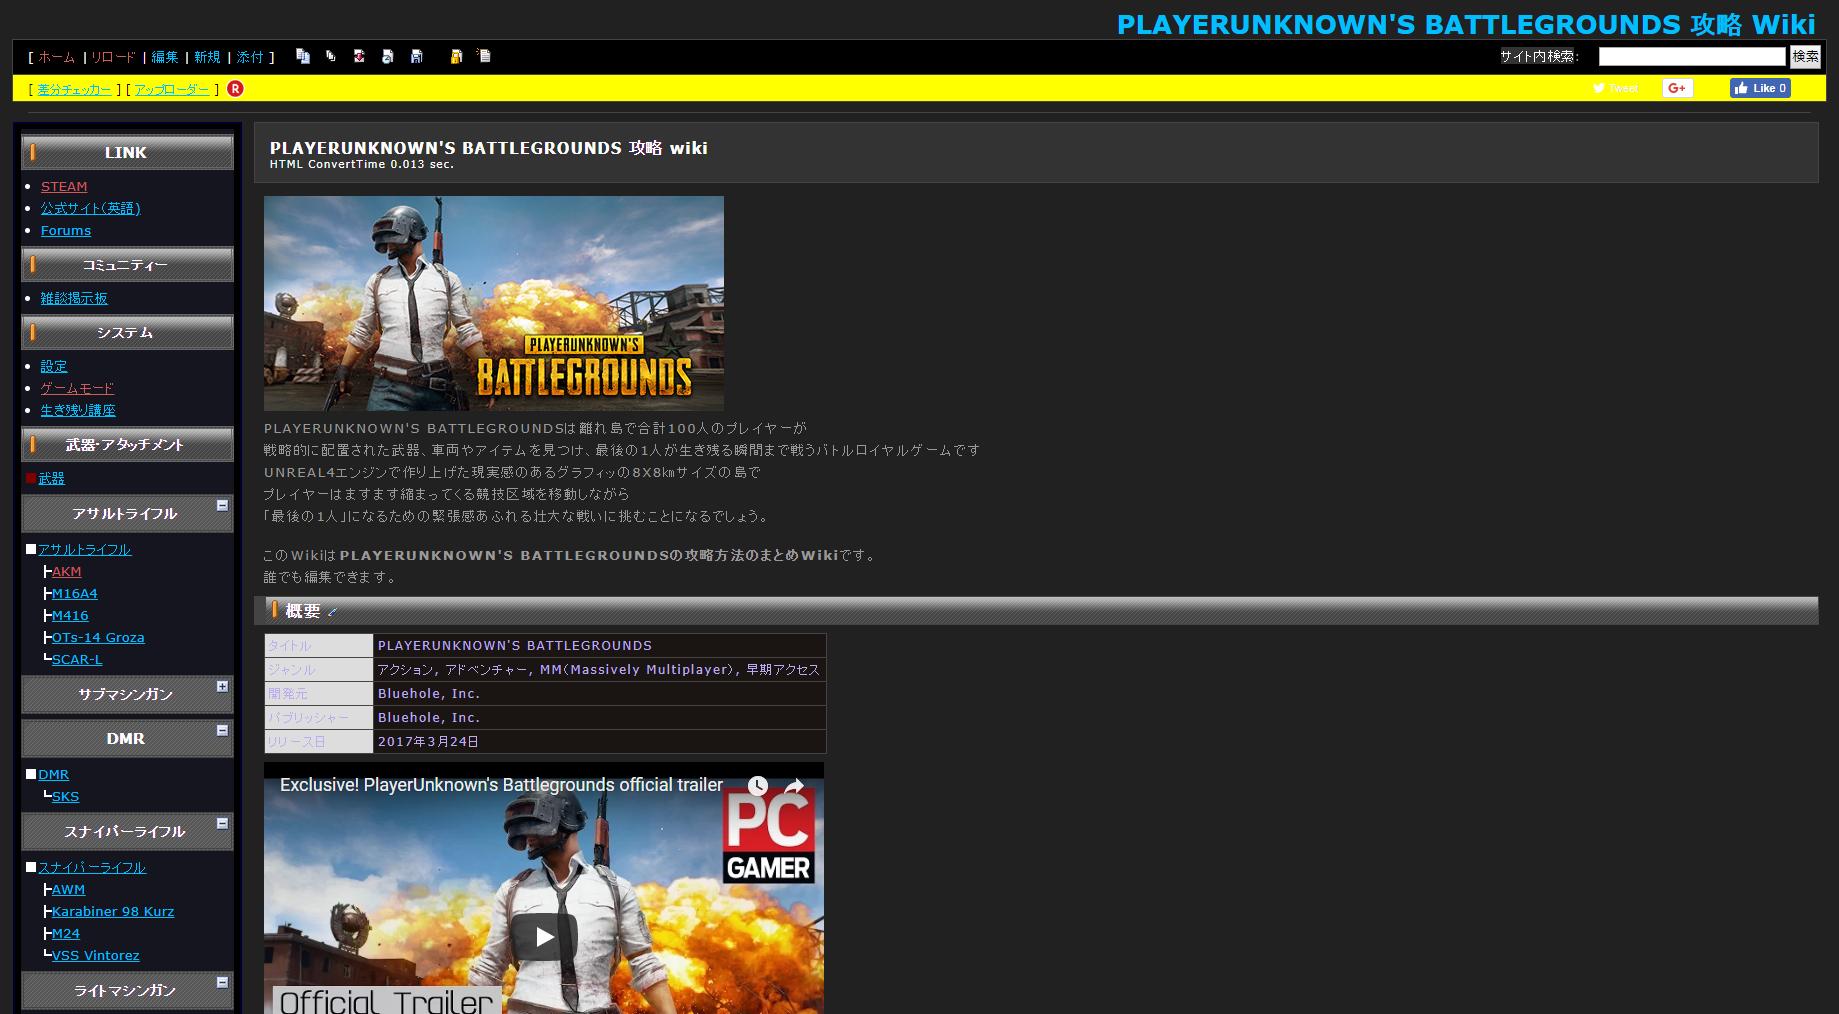This screenshot has height=1014, width=1839.
Task: Click 新規 in top menu
Action: 207,58
